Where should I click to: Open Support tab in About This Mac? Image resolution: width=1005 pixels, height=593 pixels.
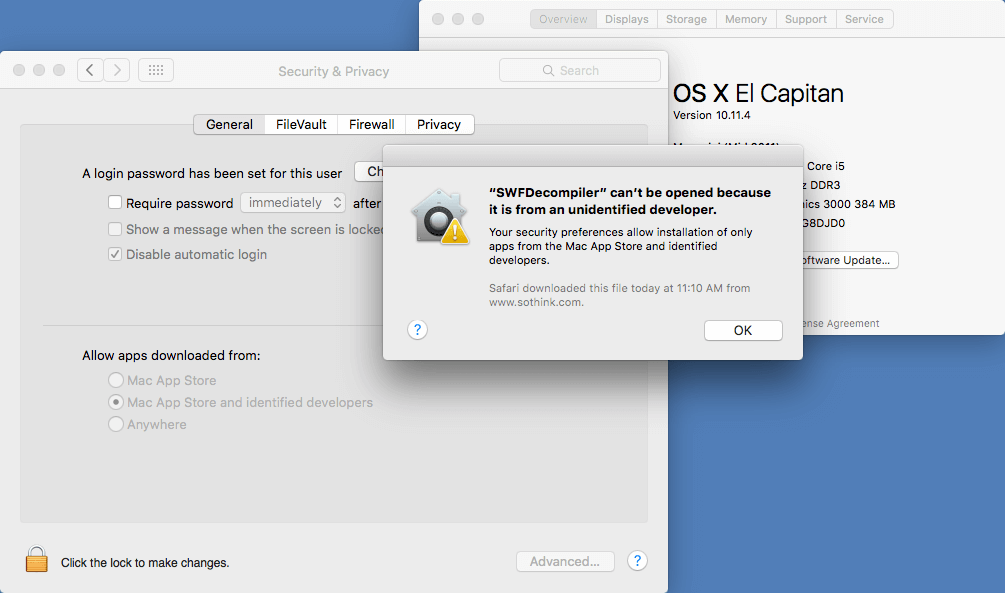[x=806, y=19]
